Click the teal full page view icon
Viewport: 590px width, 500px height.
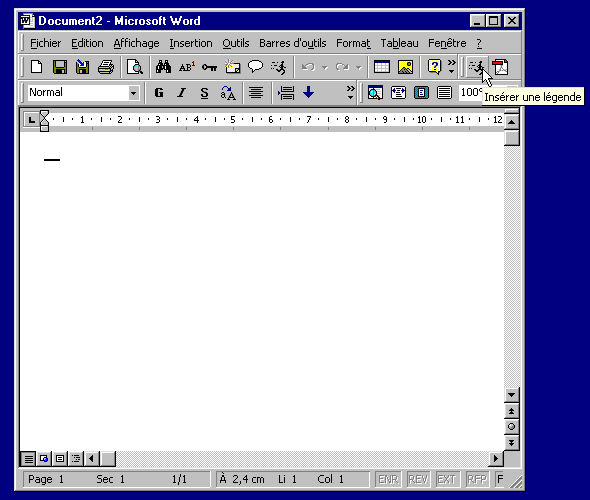point(421,93)
